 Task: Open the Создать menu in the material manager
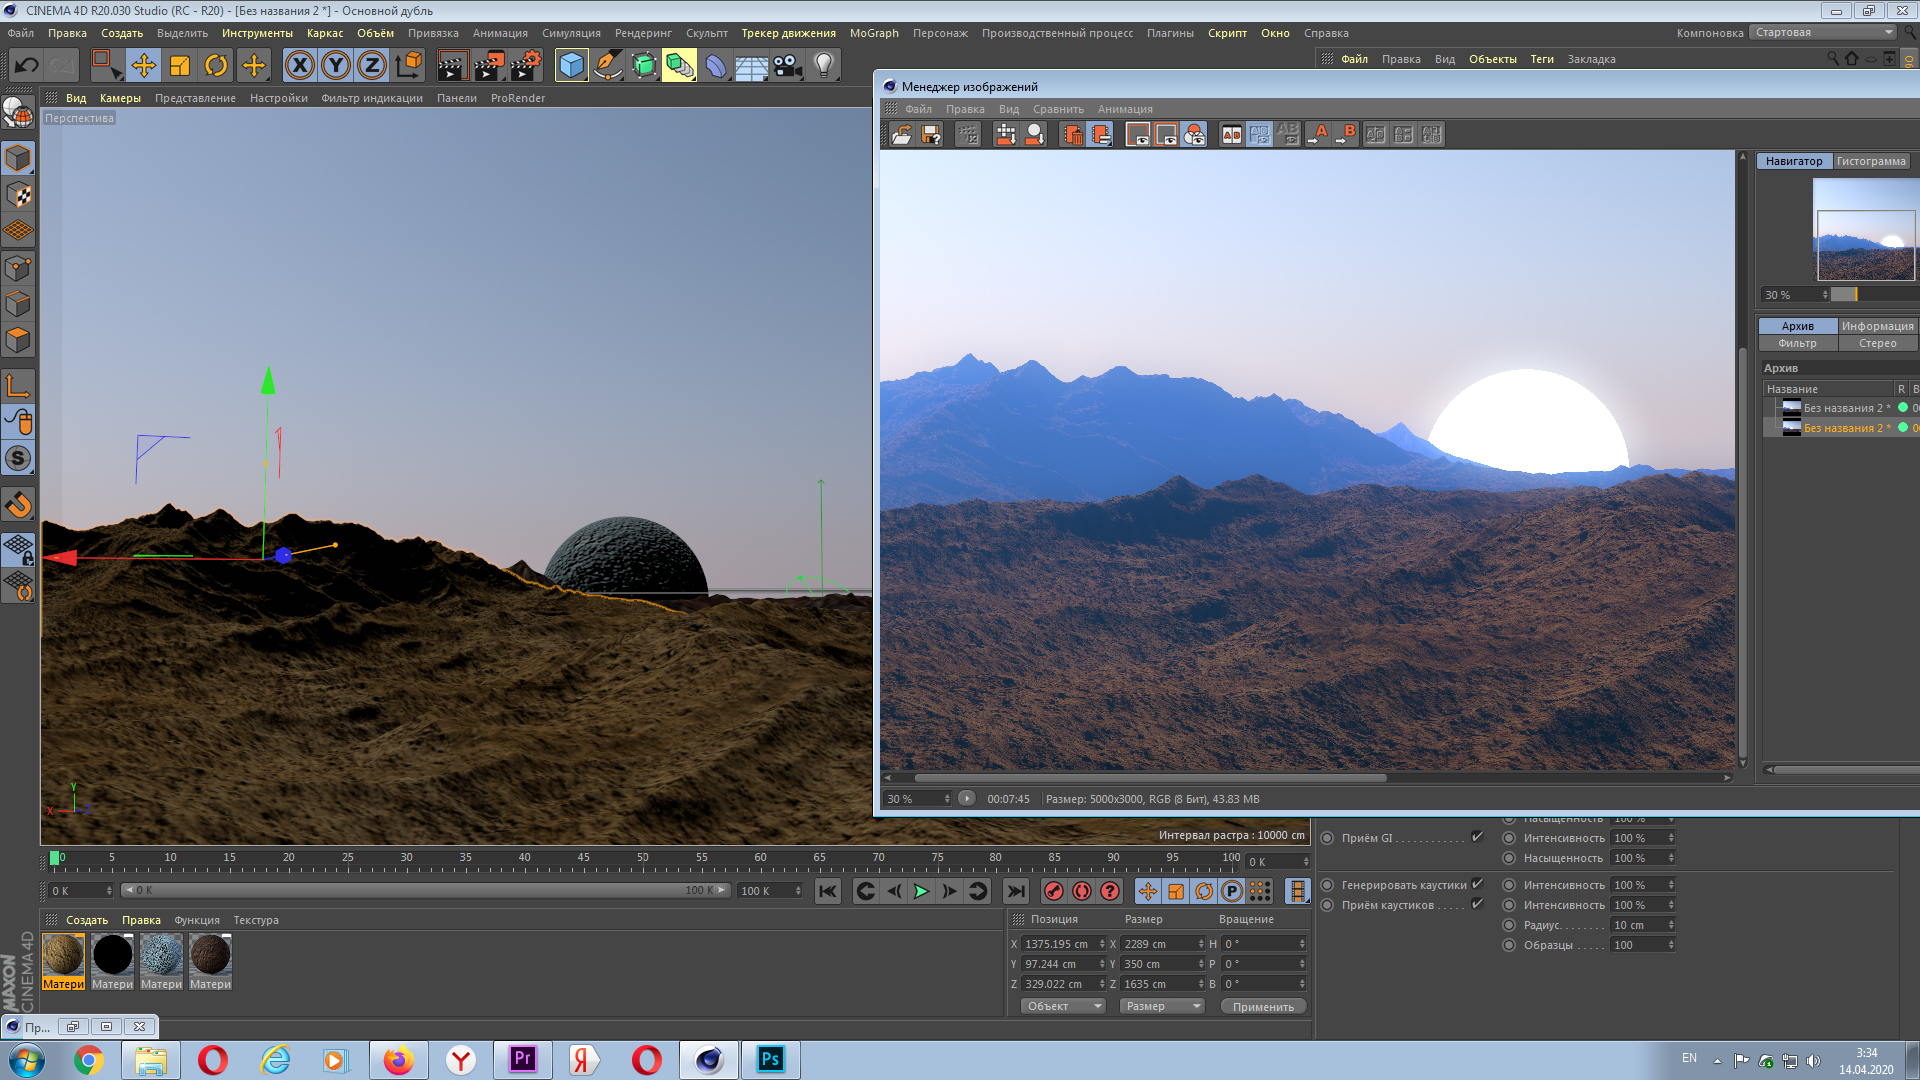(87, 920)
